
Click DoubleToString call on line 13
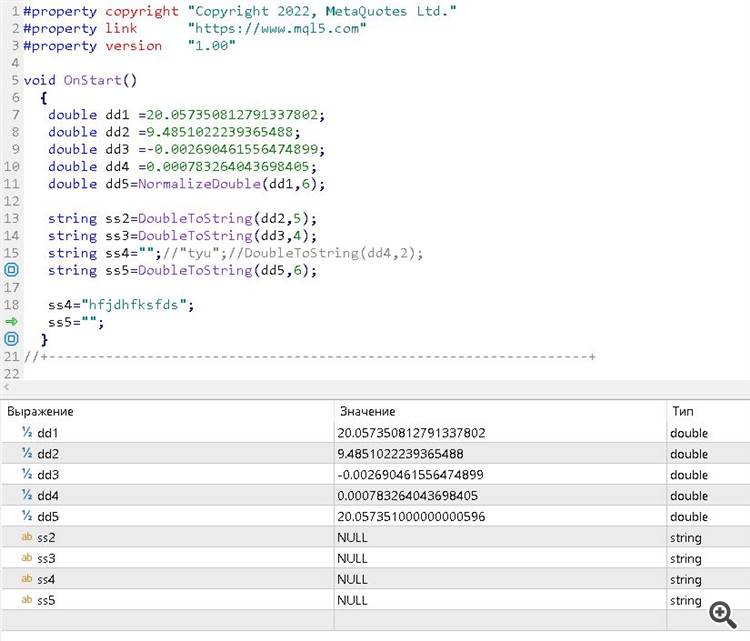coord(195,218)
